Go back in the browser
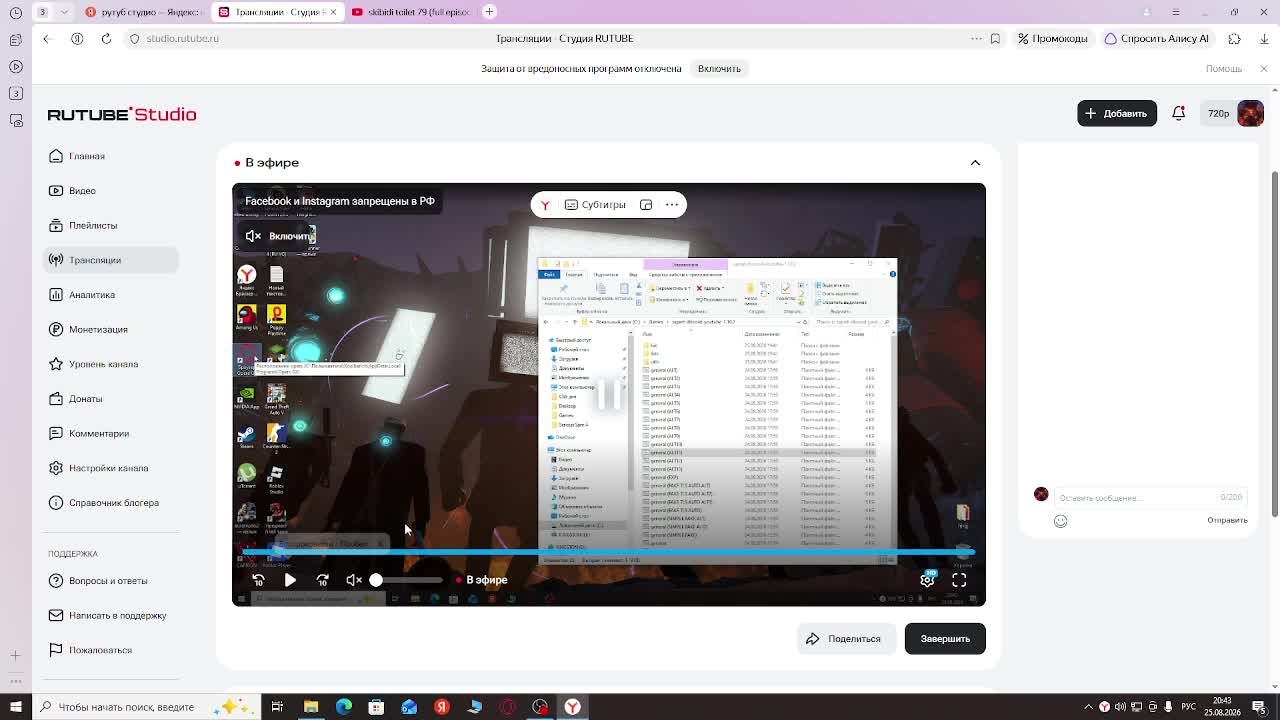The image size is (1280, 720). coord(46,39)
